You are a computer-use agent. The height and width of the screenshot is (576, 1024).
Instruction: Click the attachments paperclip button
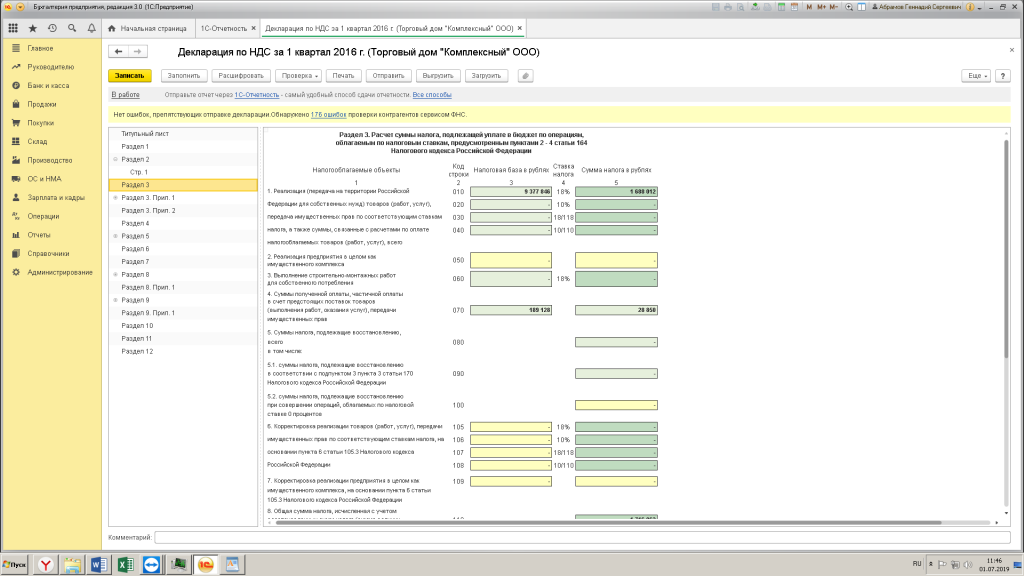[525, 76]
